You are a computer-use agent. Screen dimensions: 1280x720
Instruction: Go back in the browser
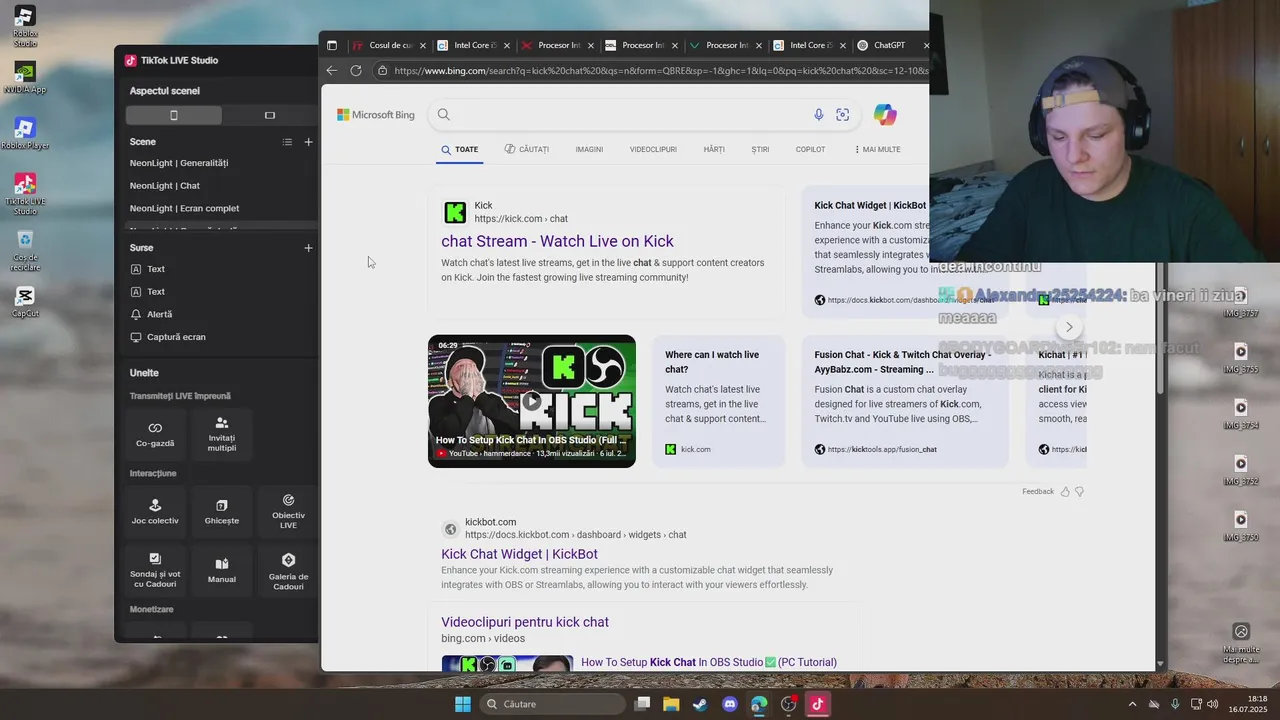pos(332,70)
